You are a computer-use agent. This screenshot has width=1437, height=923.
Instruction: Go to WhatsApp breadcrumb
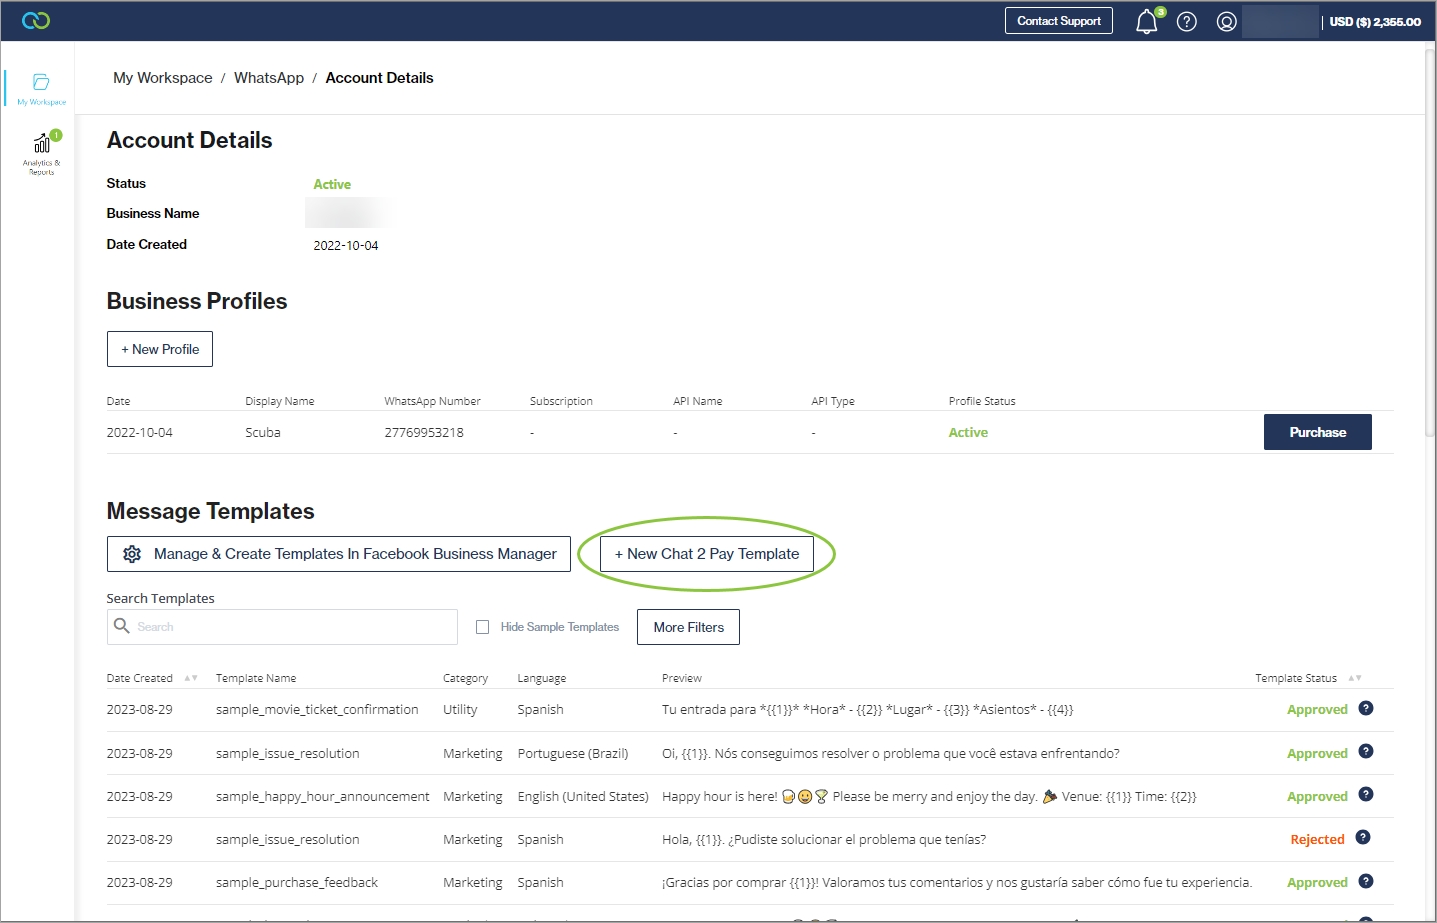(269, 78)
